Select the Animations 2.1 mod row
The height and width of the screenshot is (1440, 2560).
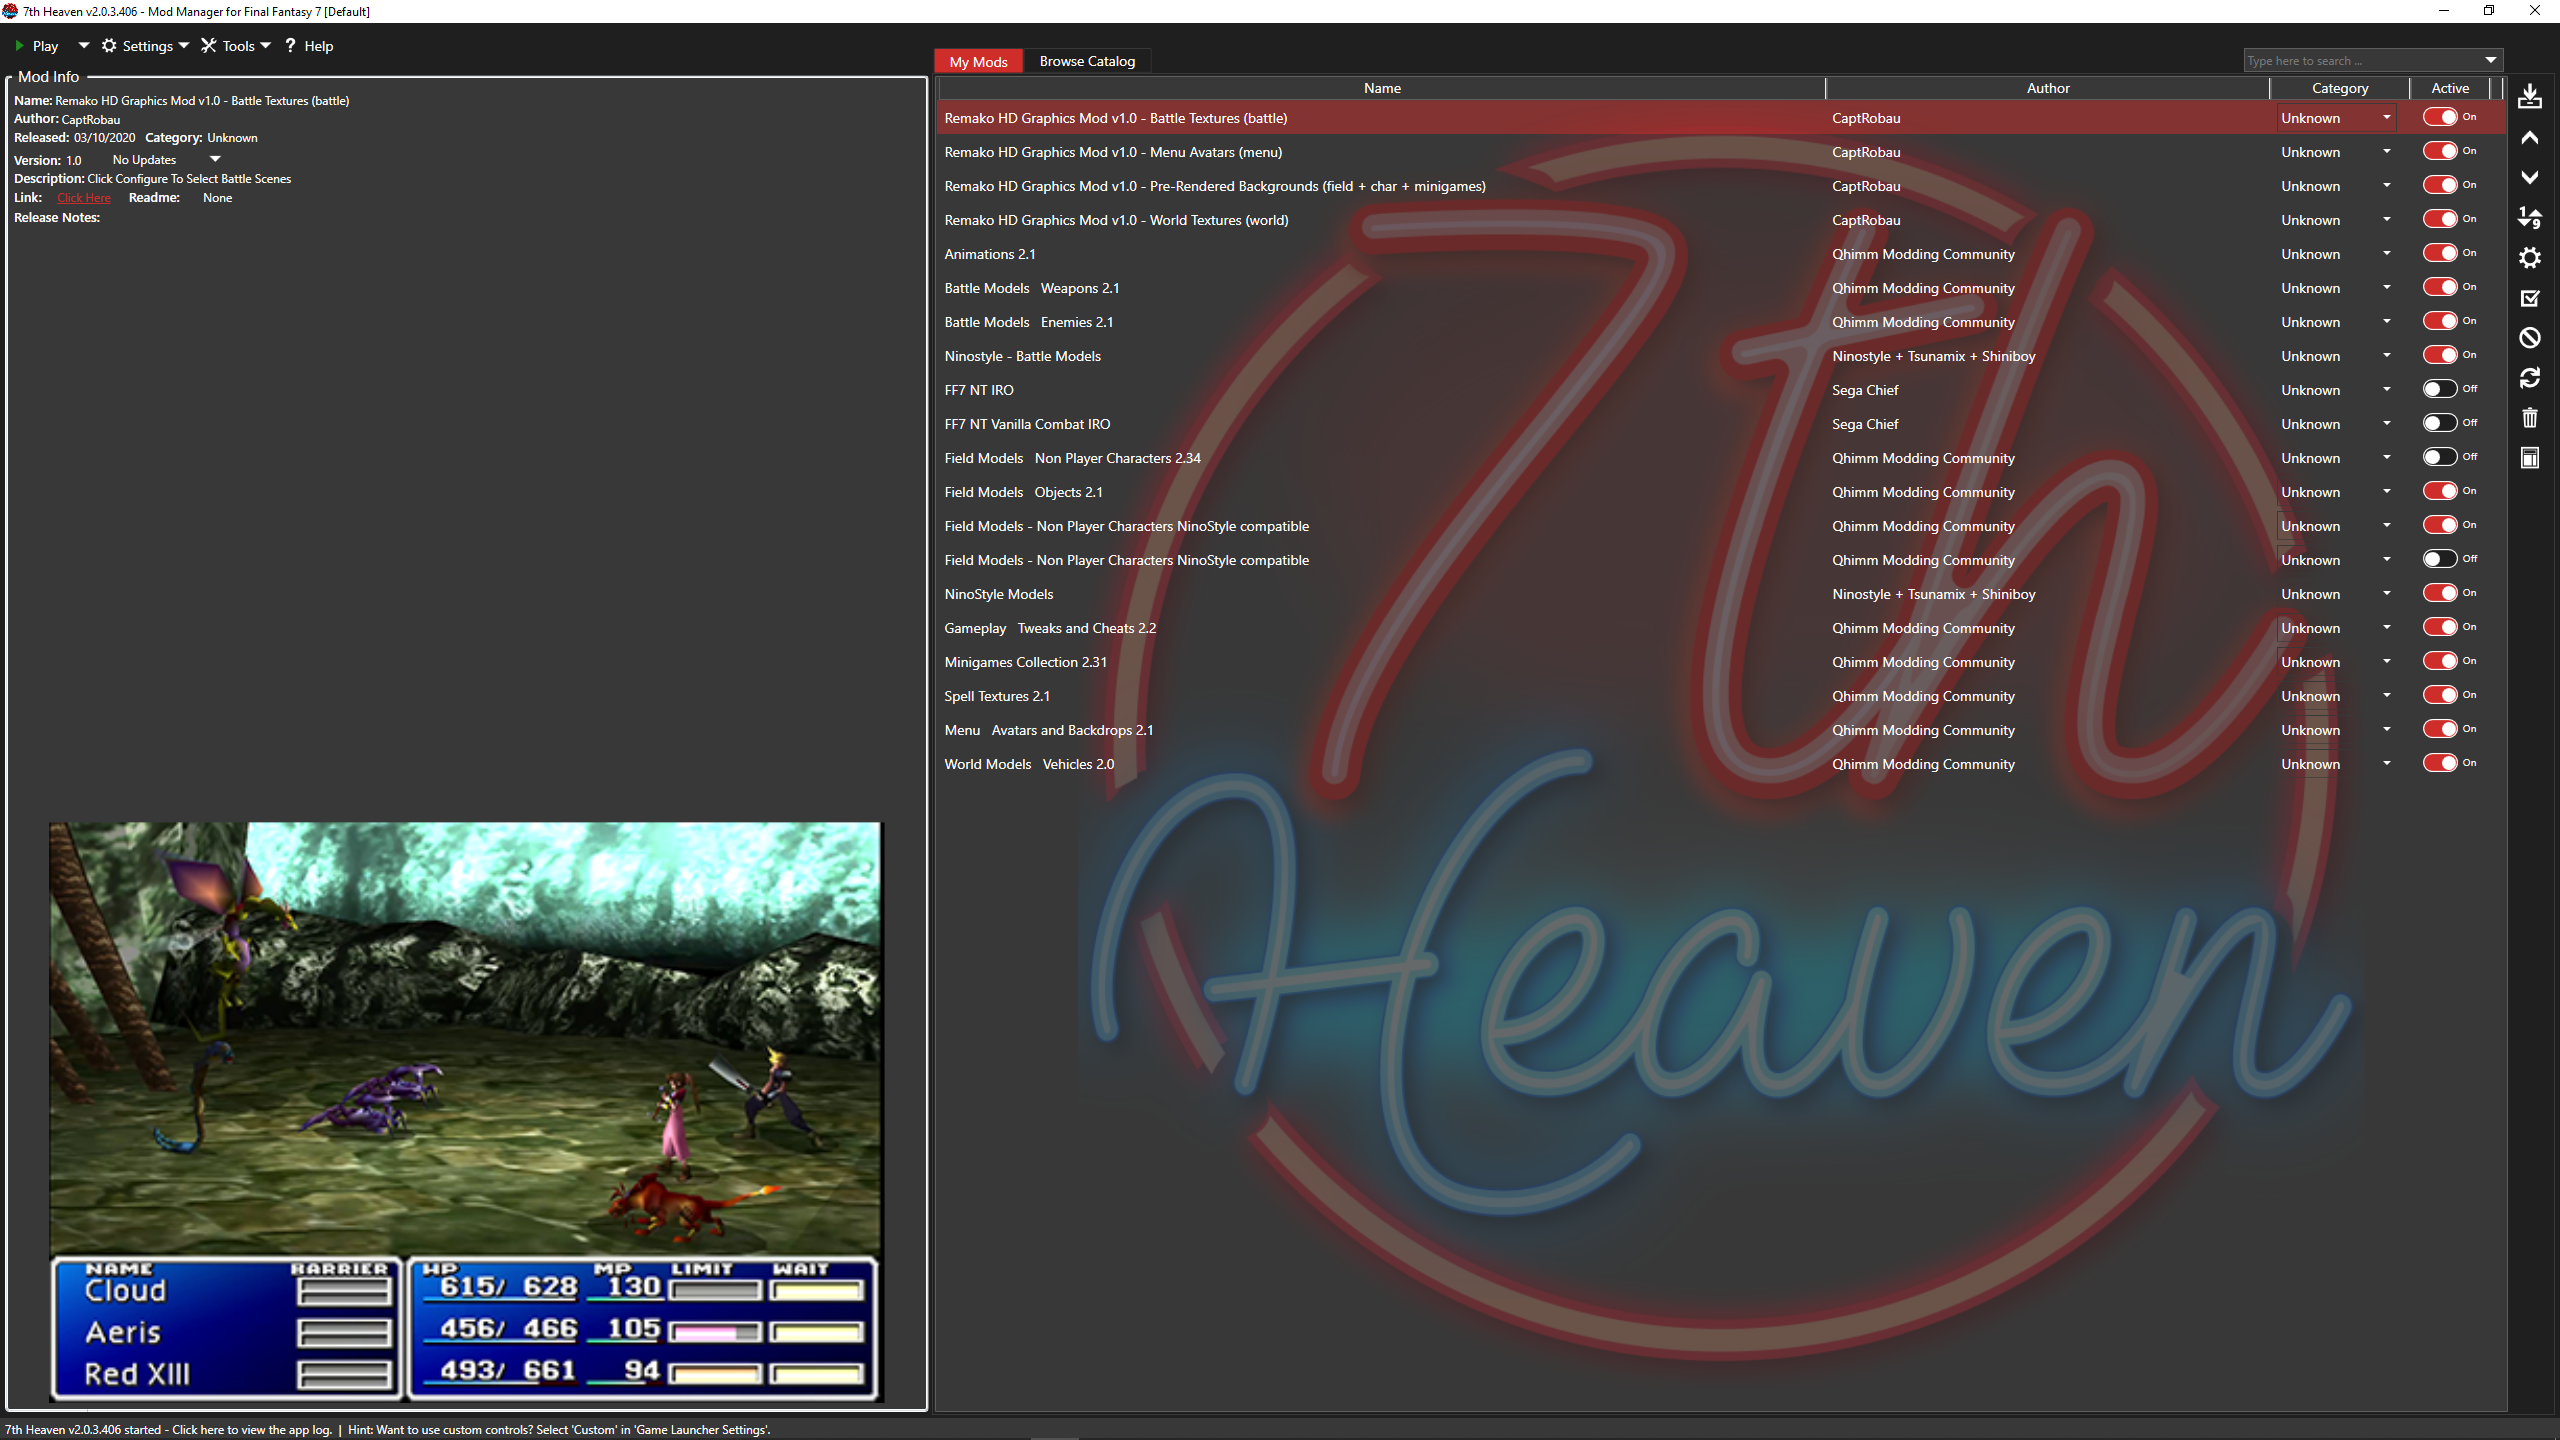click(x=1720, y=254)
